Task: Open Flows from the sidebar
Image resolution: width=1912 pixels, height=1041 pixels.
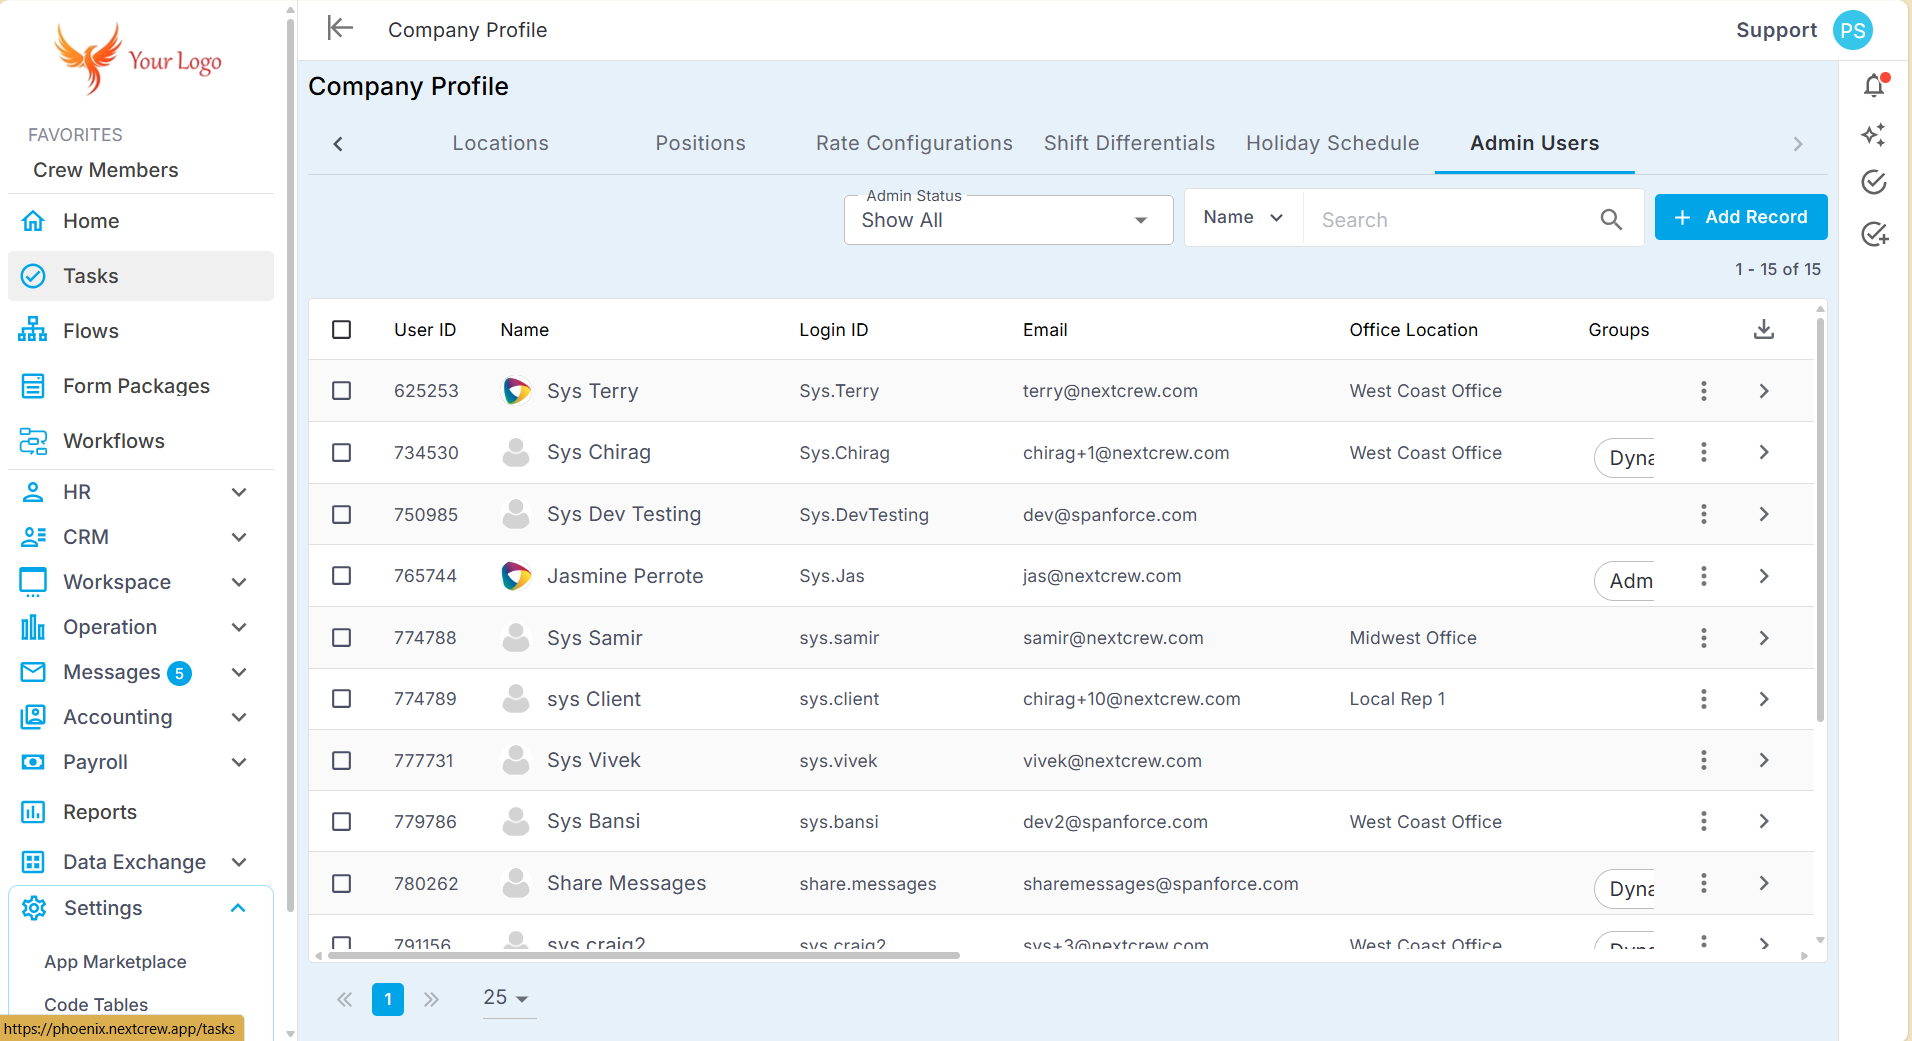Action: pos(141,331)
